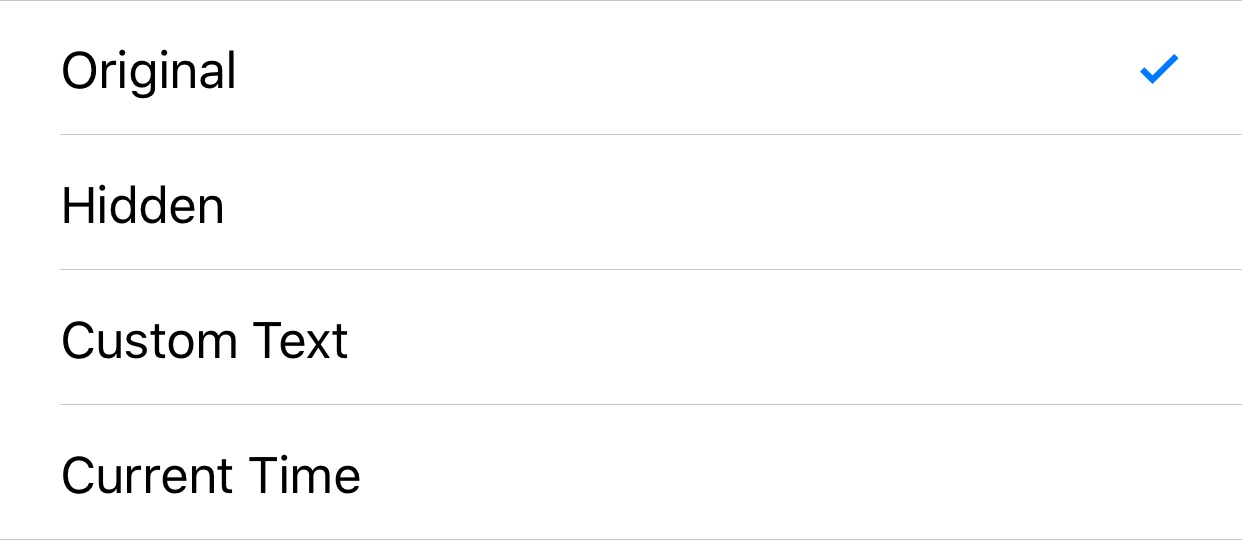Tap the Current Time label
The image size is (1242, 540).
(x=211, y=475)
